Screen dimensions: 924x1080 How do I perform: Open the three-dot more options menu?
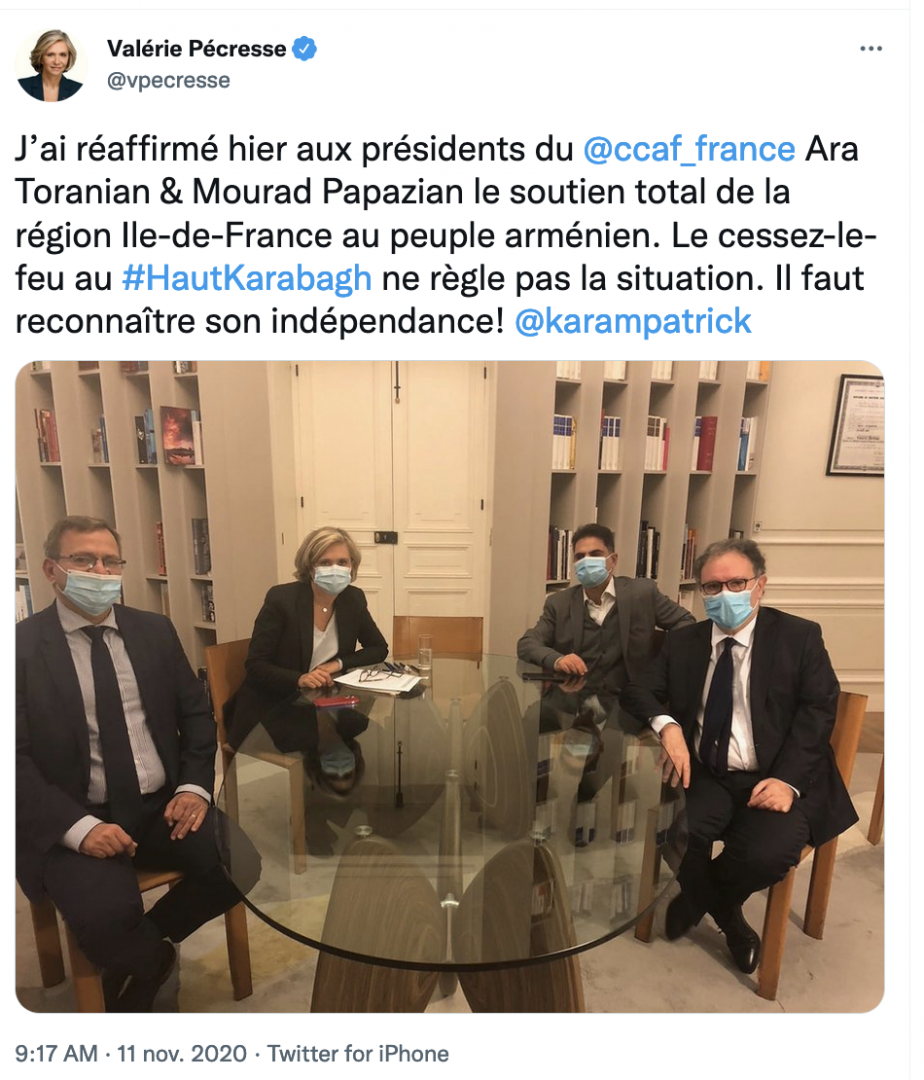[870, 49]
